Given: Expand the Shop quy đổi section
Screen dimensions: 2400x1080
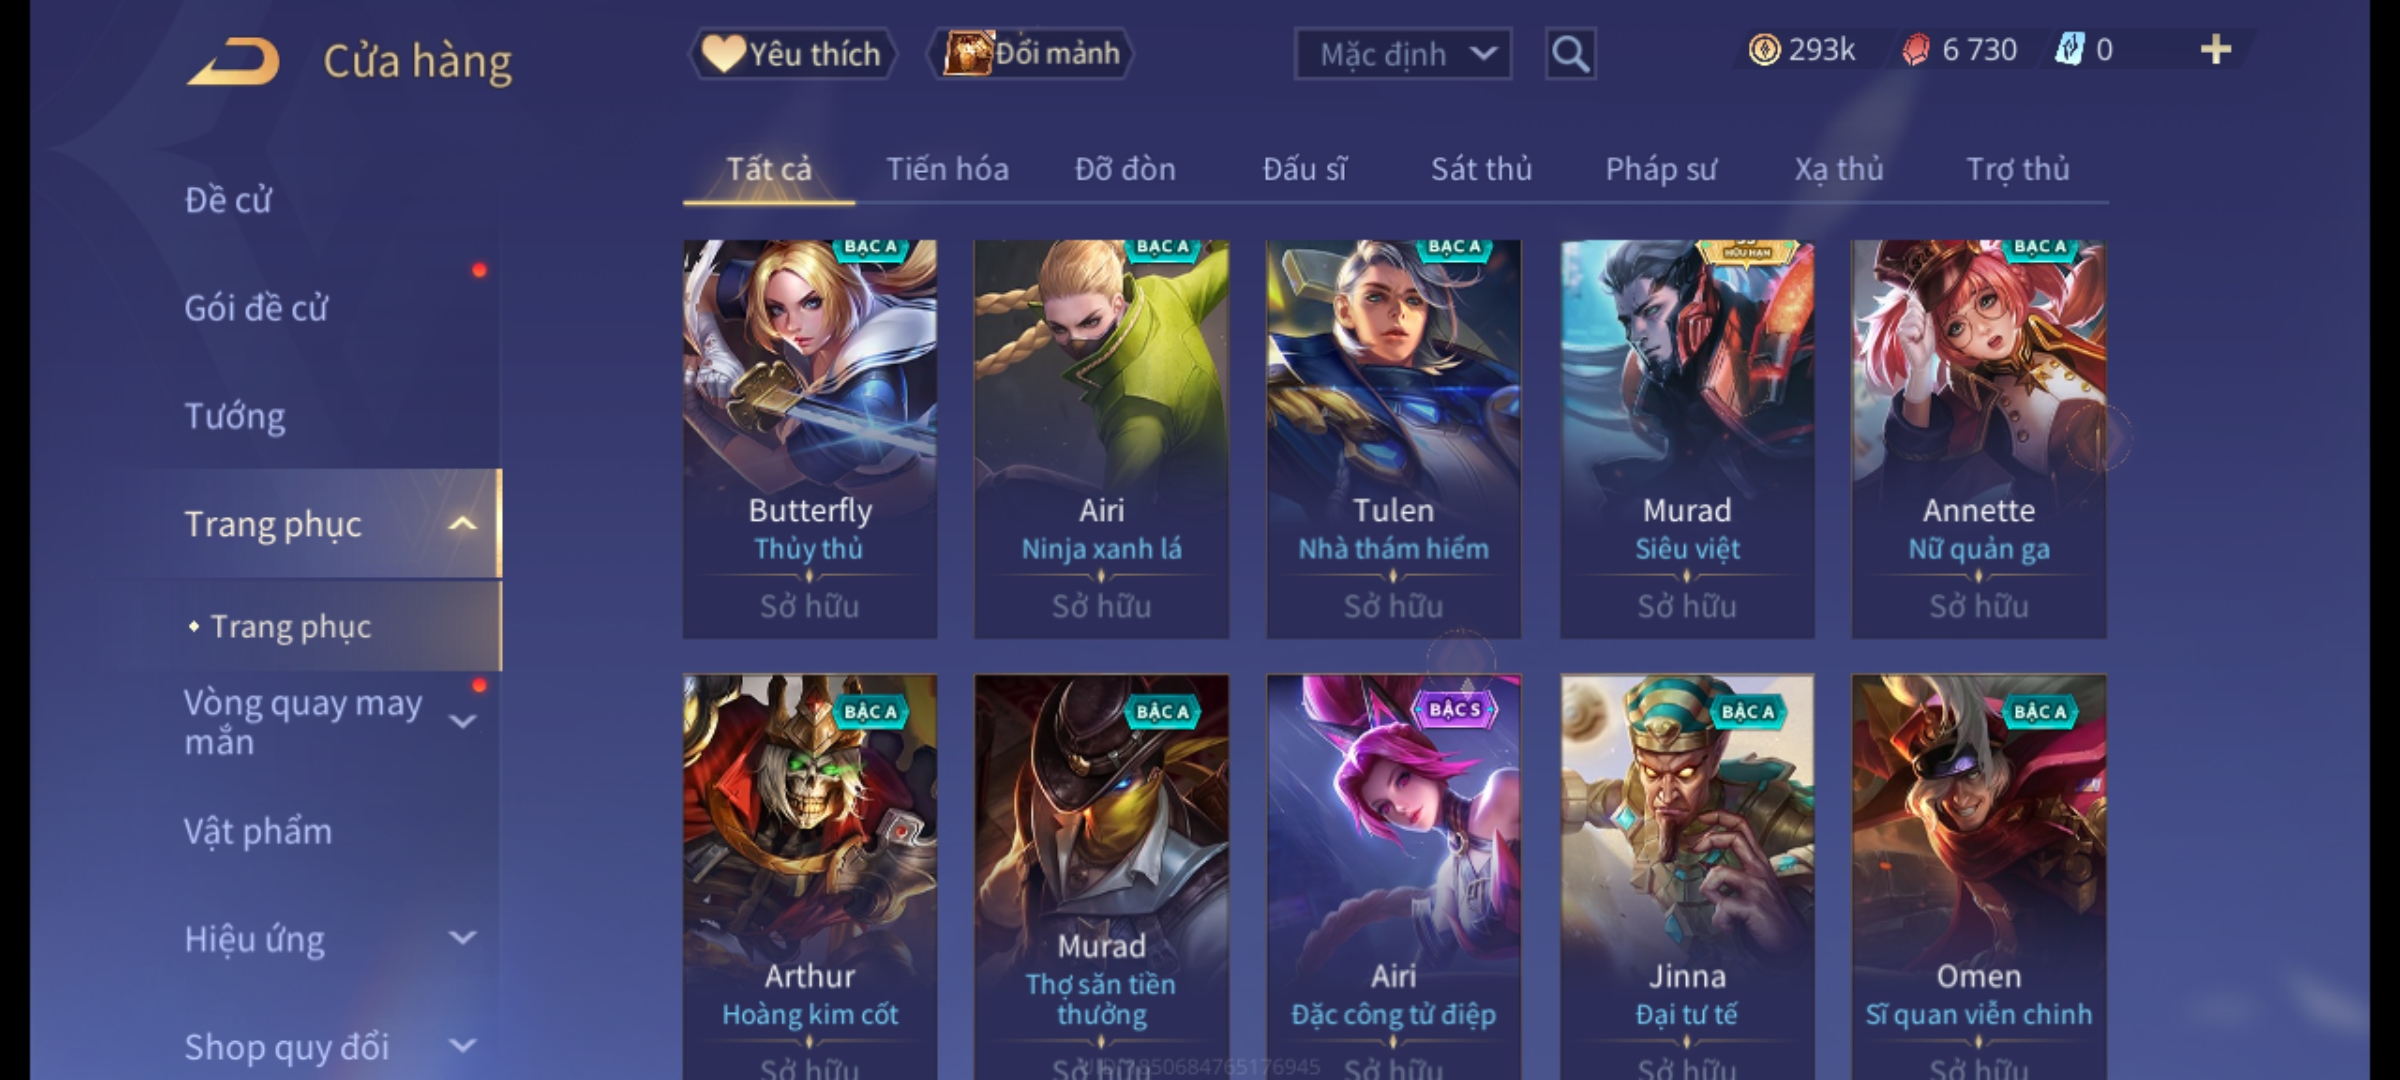Looking at the screenshot, I should point(462,1046).
